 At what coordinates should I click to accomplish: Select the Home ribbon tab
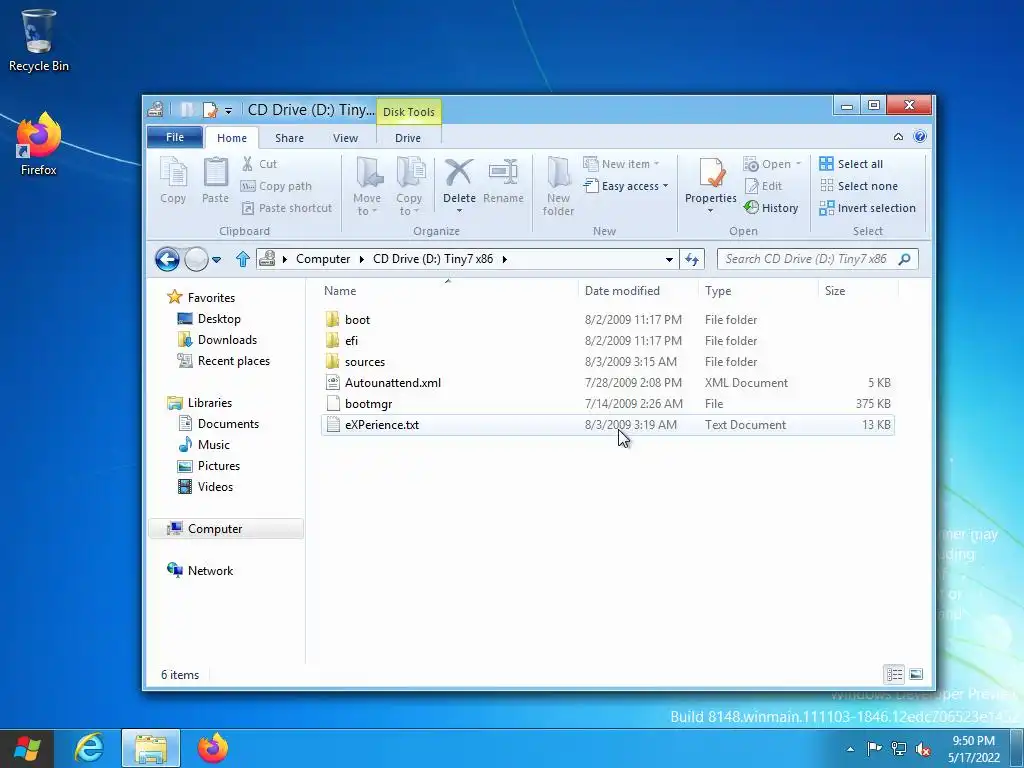tap(232, 138)
